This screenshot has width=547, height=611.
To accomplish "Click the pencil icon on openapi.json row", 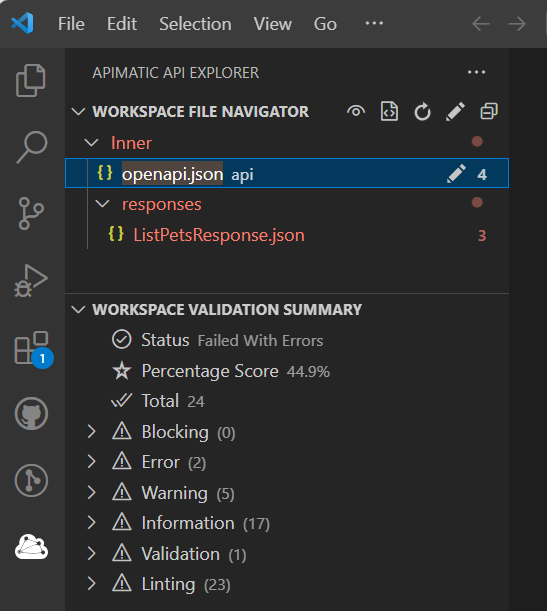I will coord(456,173).
